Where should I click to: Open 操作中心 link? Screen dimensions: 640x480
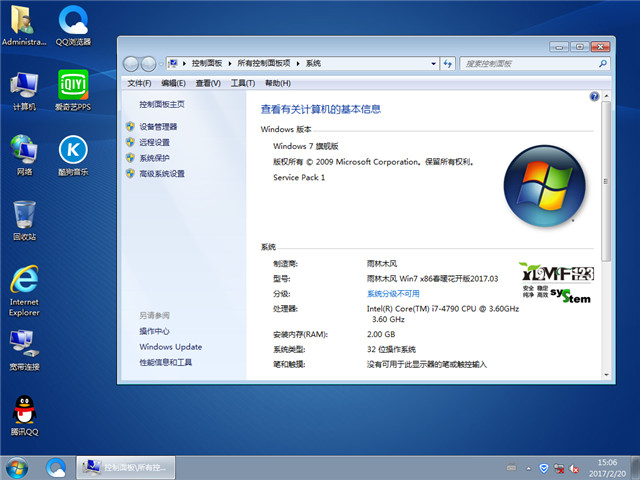pyautogui.click(x=154, y=331)
